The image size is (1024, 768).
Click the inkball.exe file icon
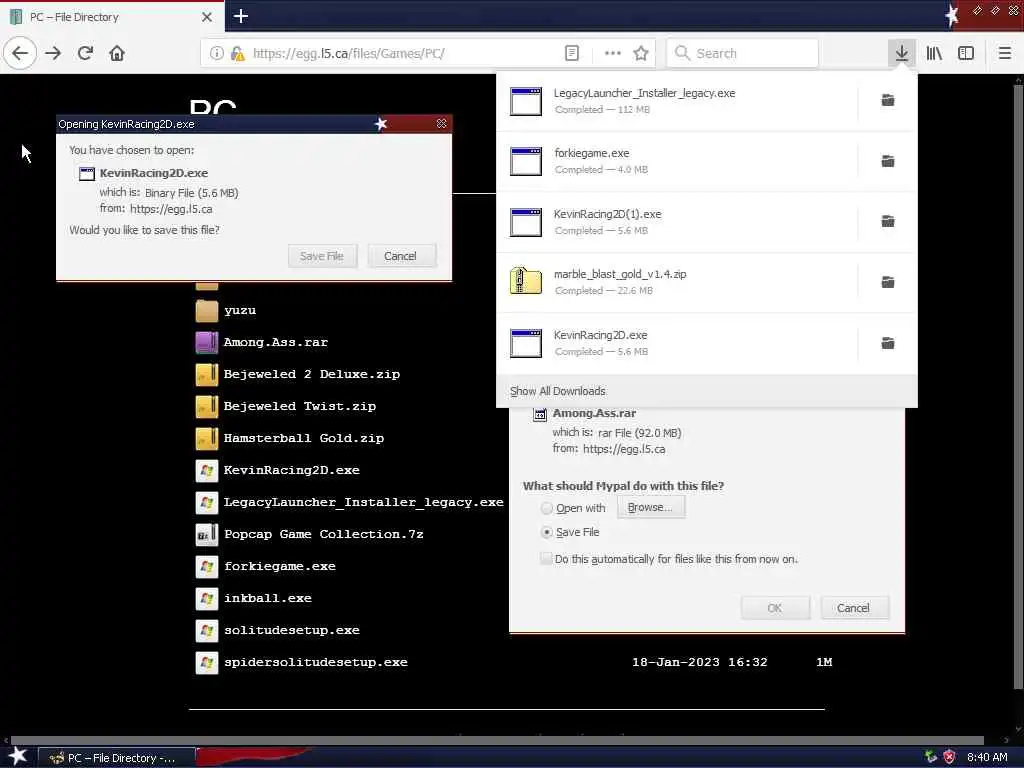pos(207,598)
